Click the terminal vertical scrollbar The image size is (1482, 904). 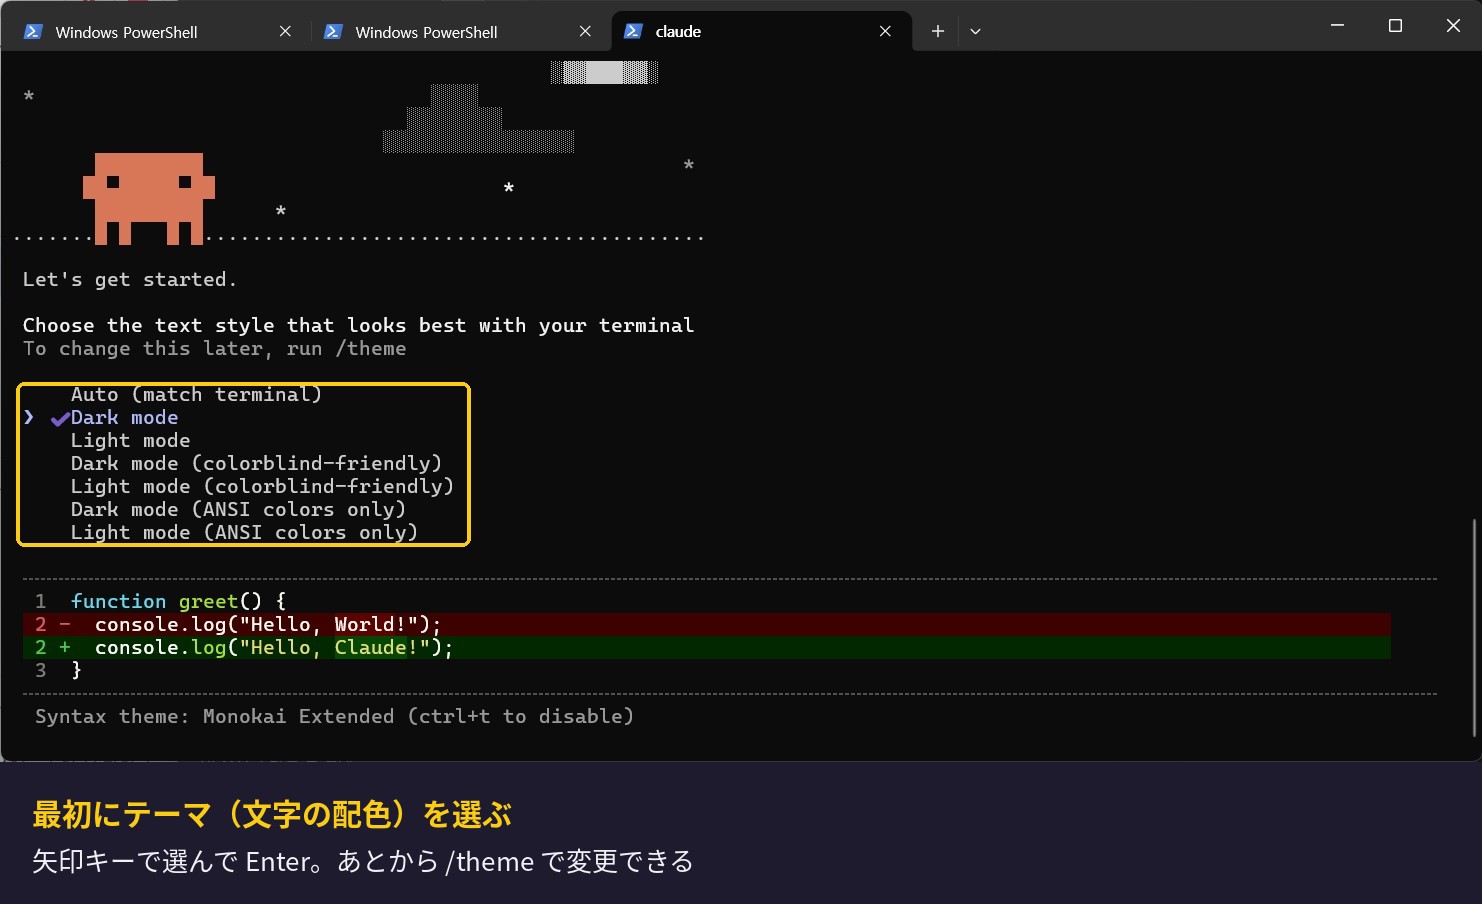[x=1474, y=627]
